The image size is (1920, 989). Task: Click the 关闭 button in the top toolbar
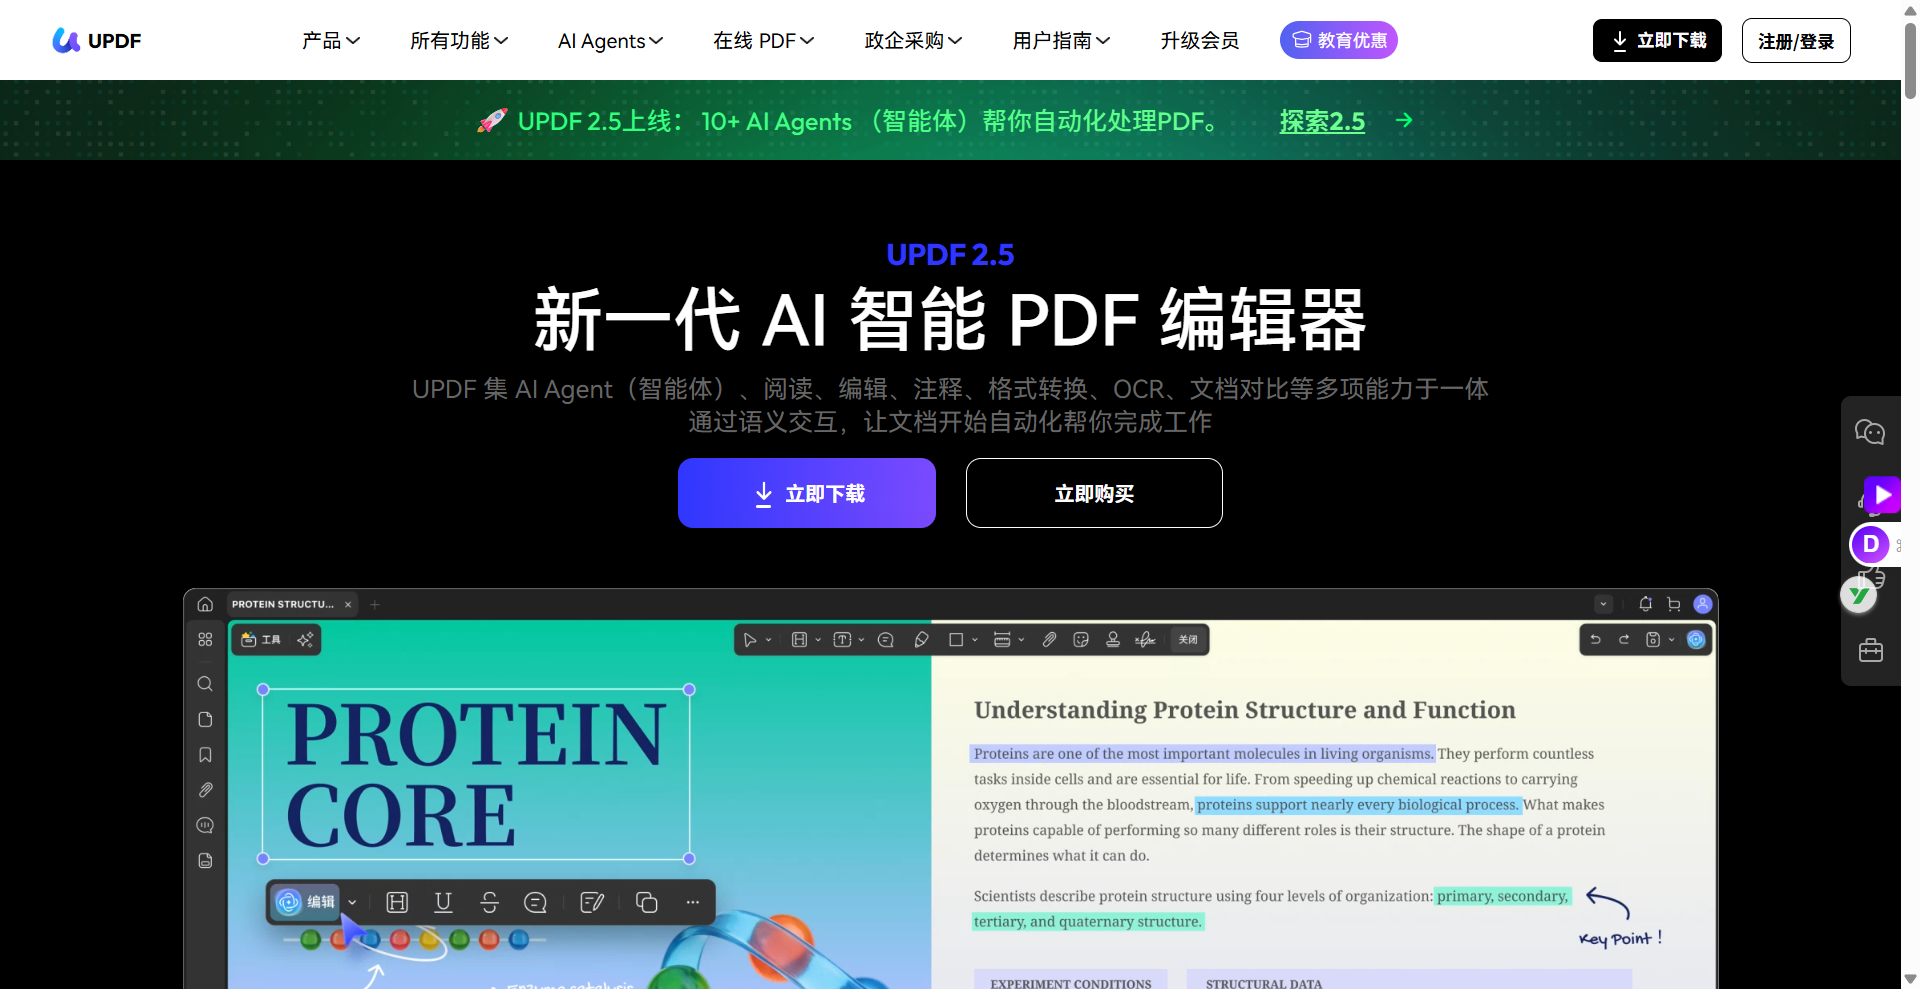pos(1188,639)
